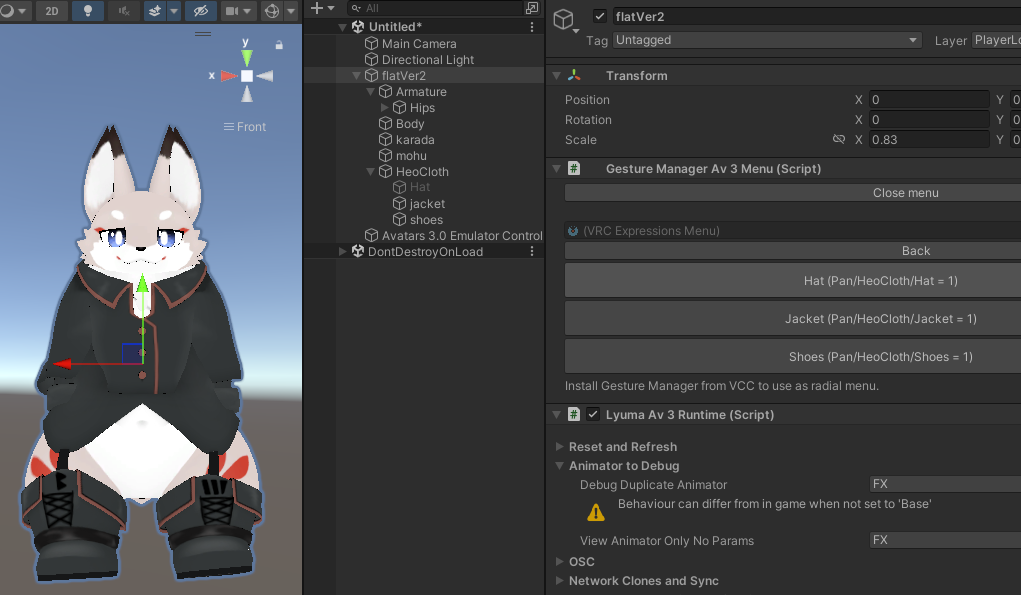Collapse the Armature node
Screen dimensions: 1021x595
click(371, 92)
